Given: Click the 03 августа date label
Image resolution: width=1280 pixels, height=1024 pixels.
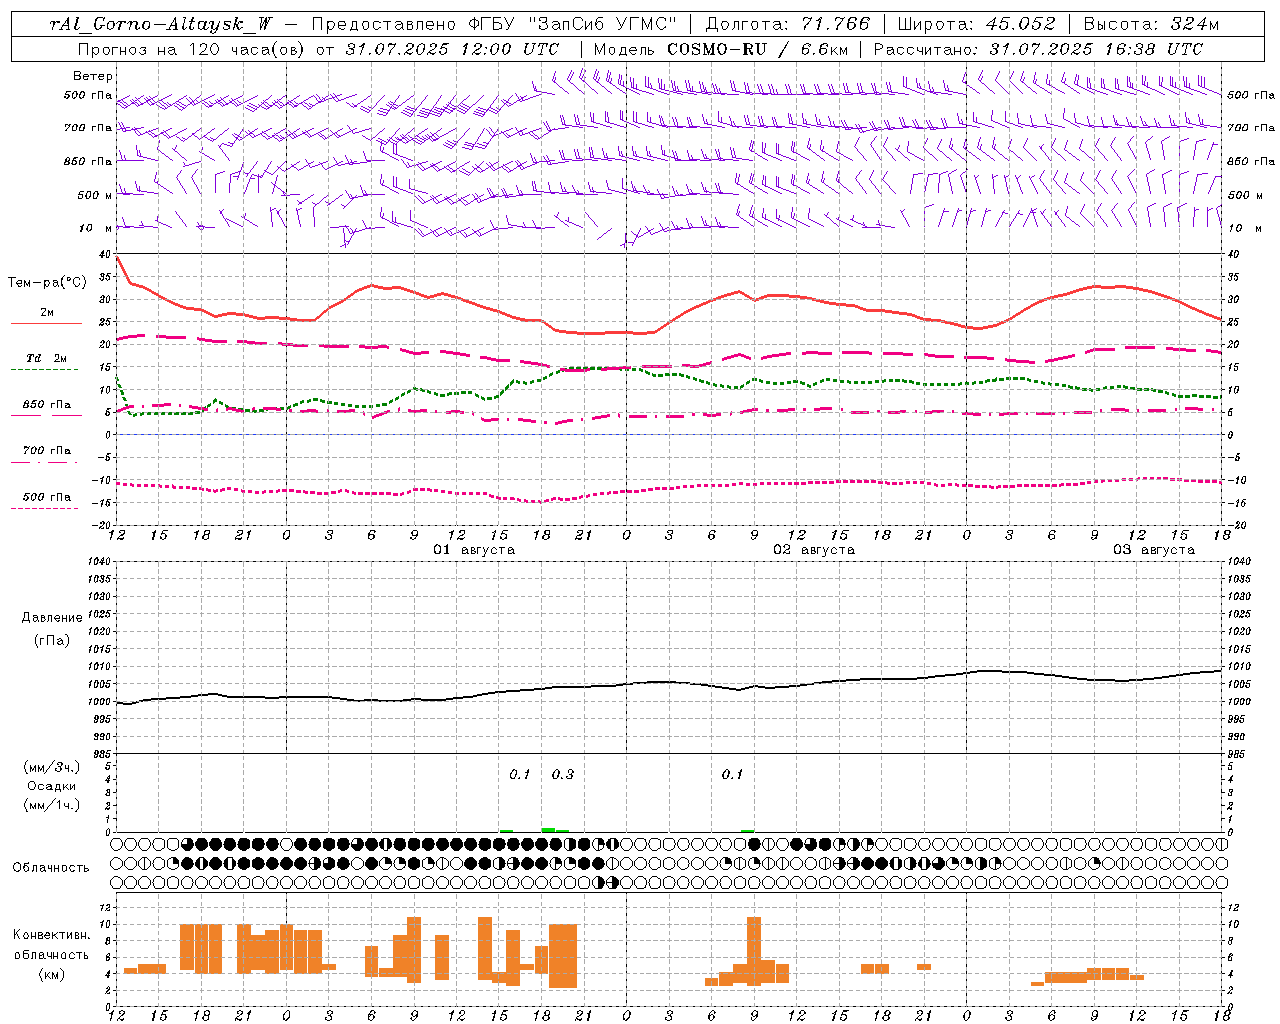Looking at the screenshot, I should pyautogui.click(x=1154, y=550).
